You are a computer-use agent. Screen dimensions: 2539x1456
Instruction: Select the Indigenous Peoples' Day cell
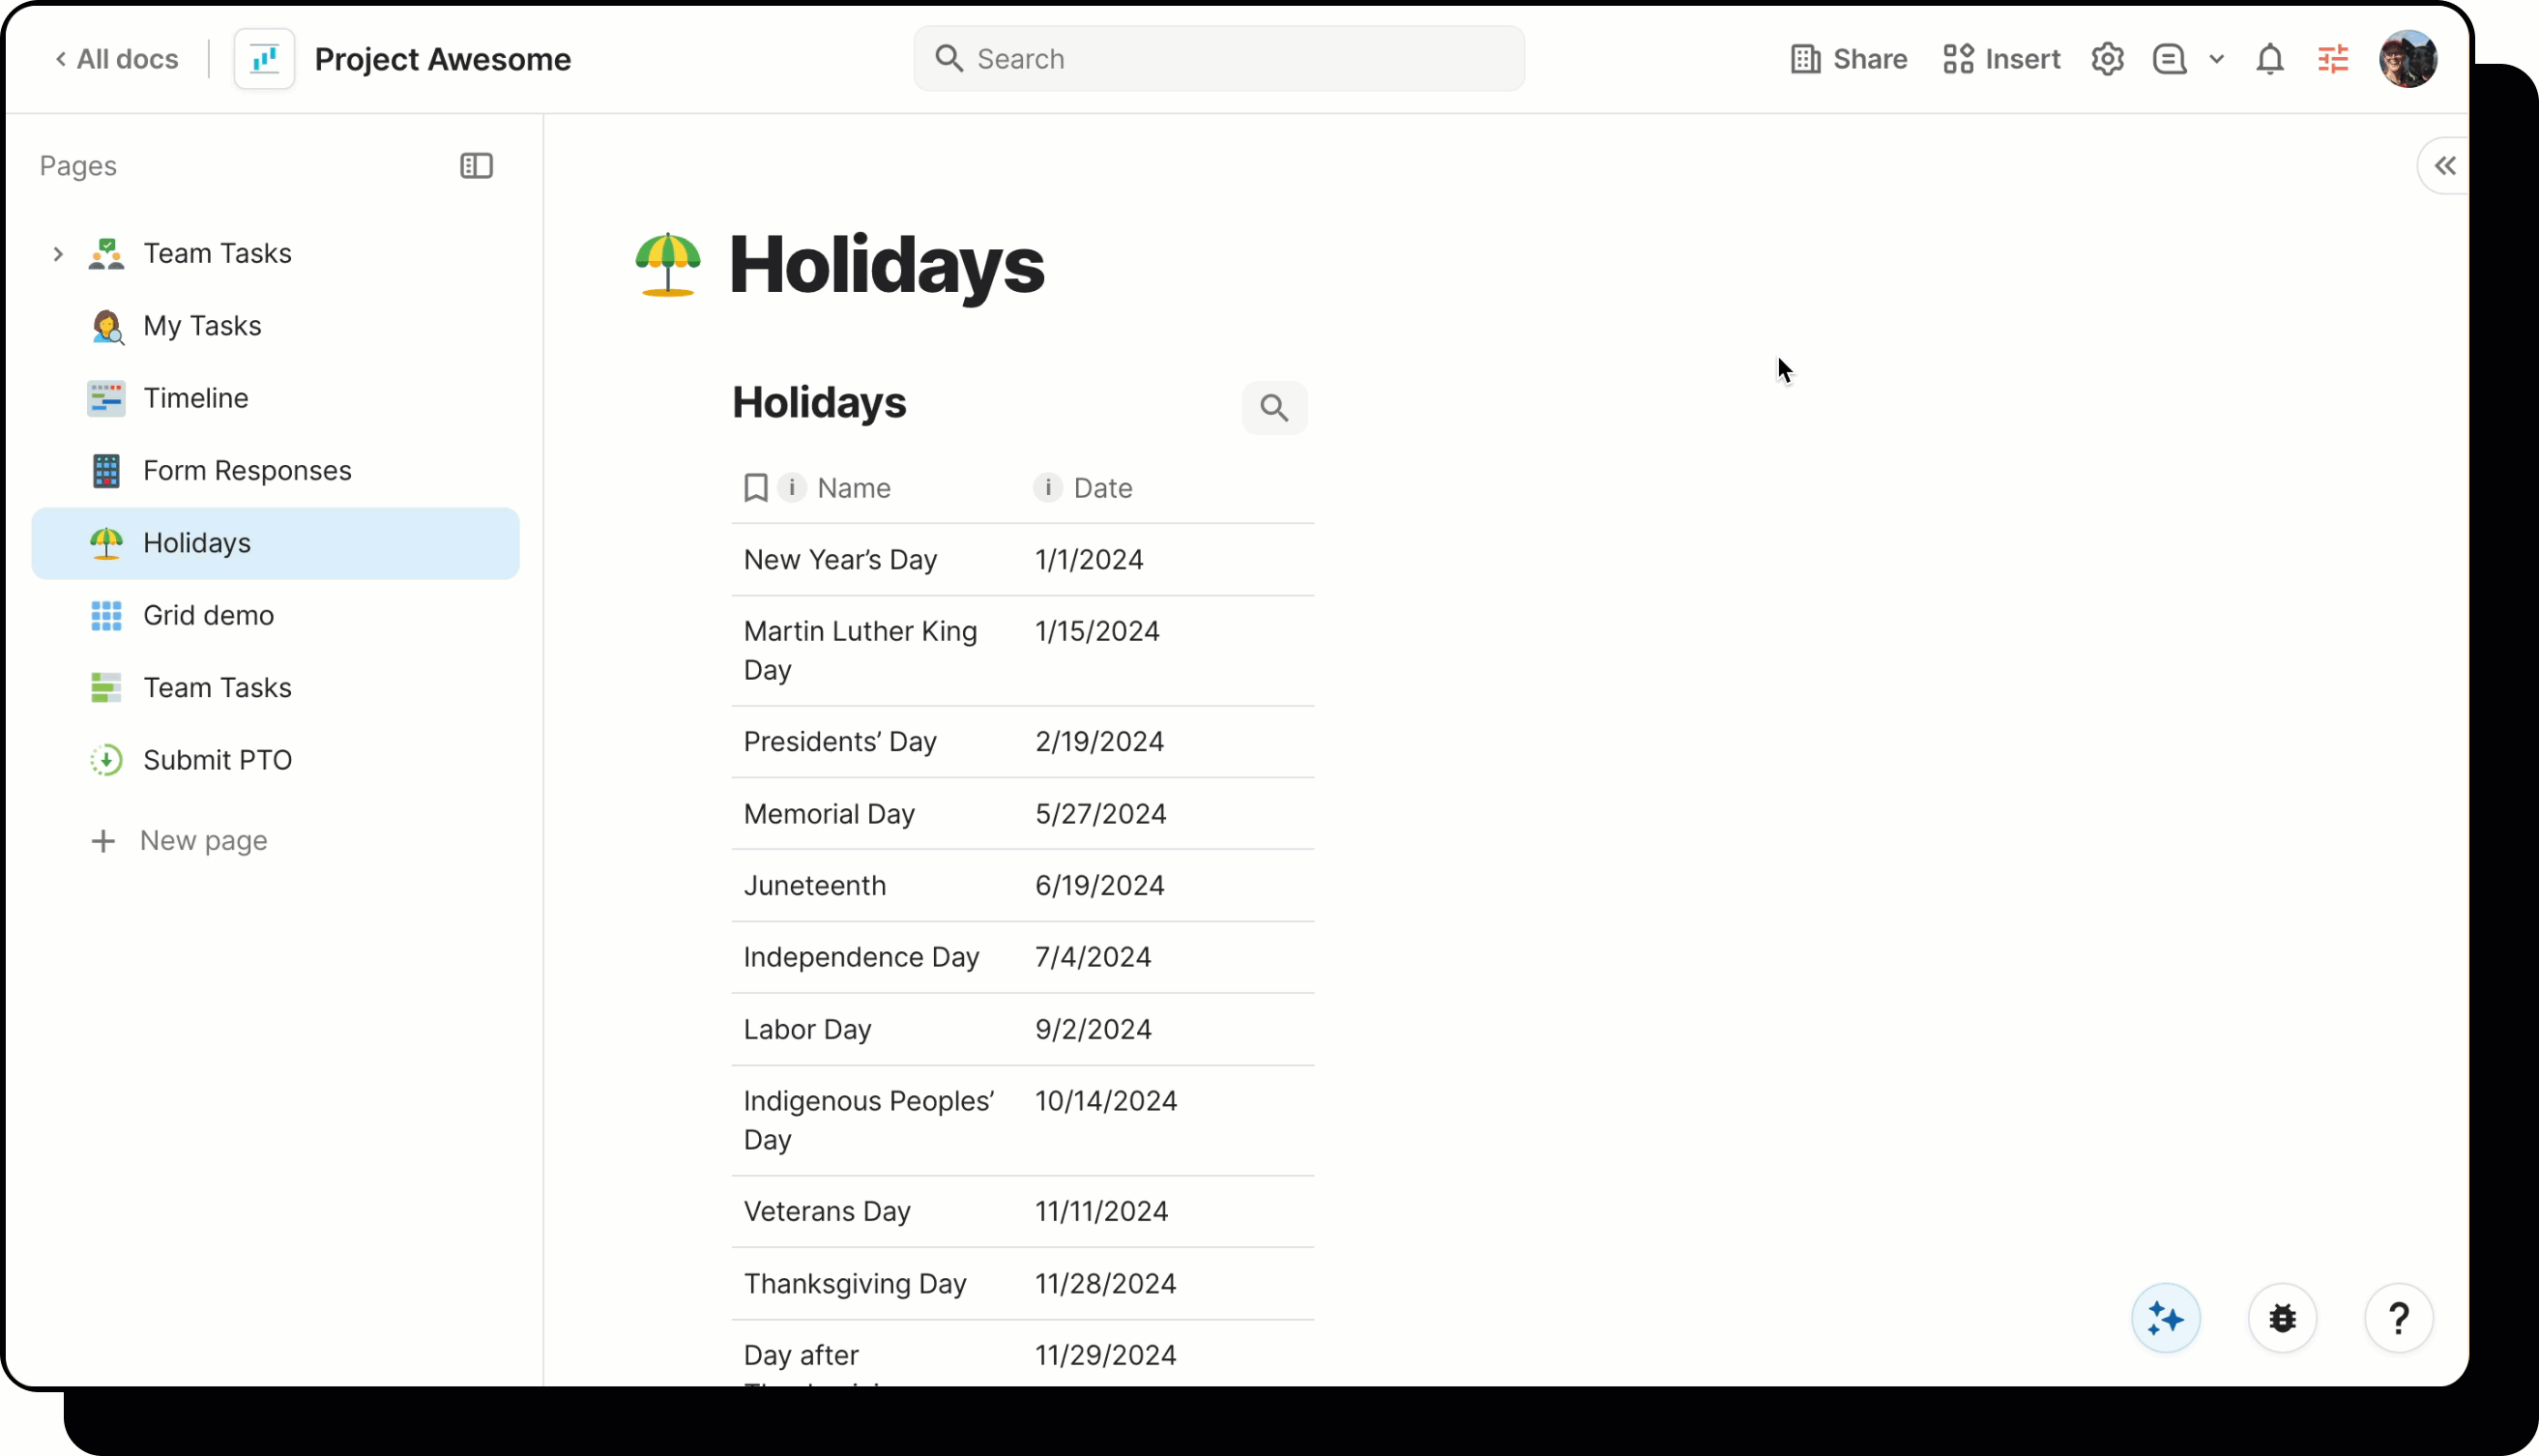[x=876, y=1121]
